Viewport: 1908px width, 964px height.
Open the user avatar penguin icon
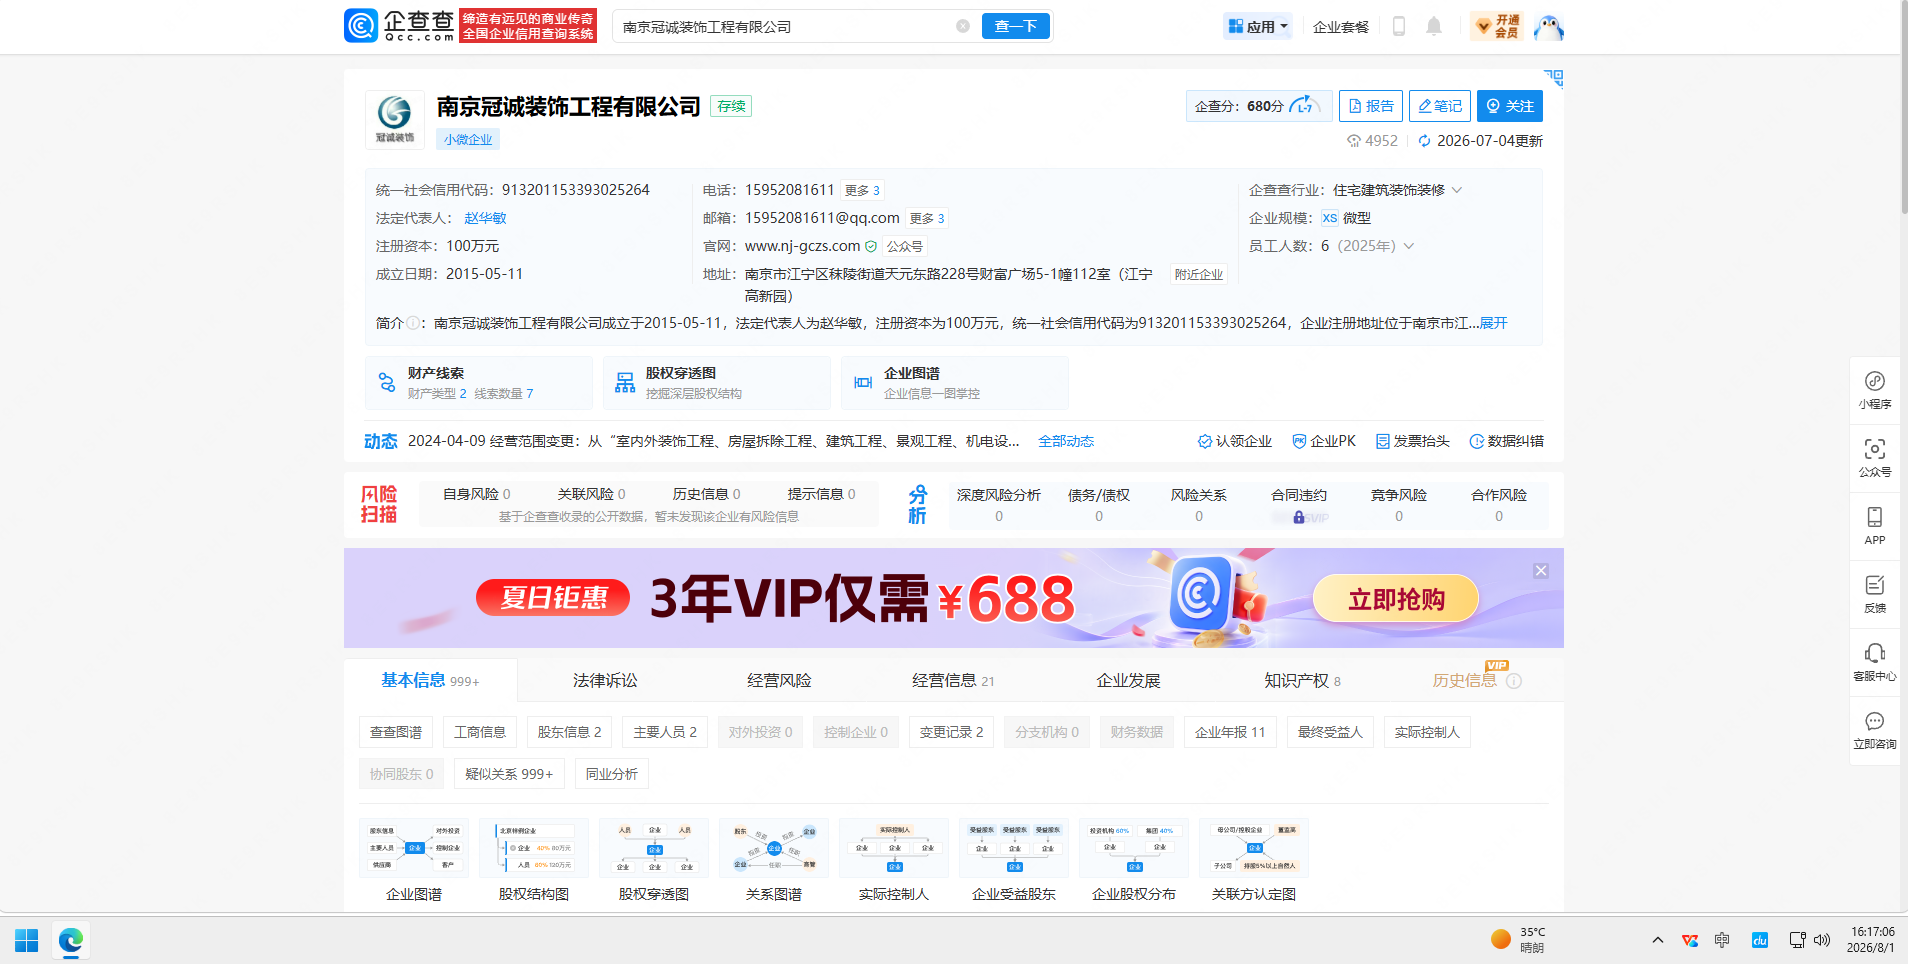(x=1548, y=27)
